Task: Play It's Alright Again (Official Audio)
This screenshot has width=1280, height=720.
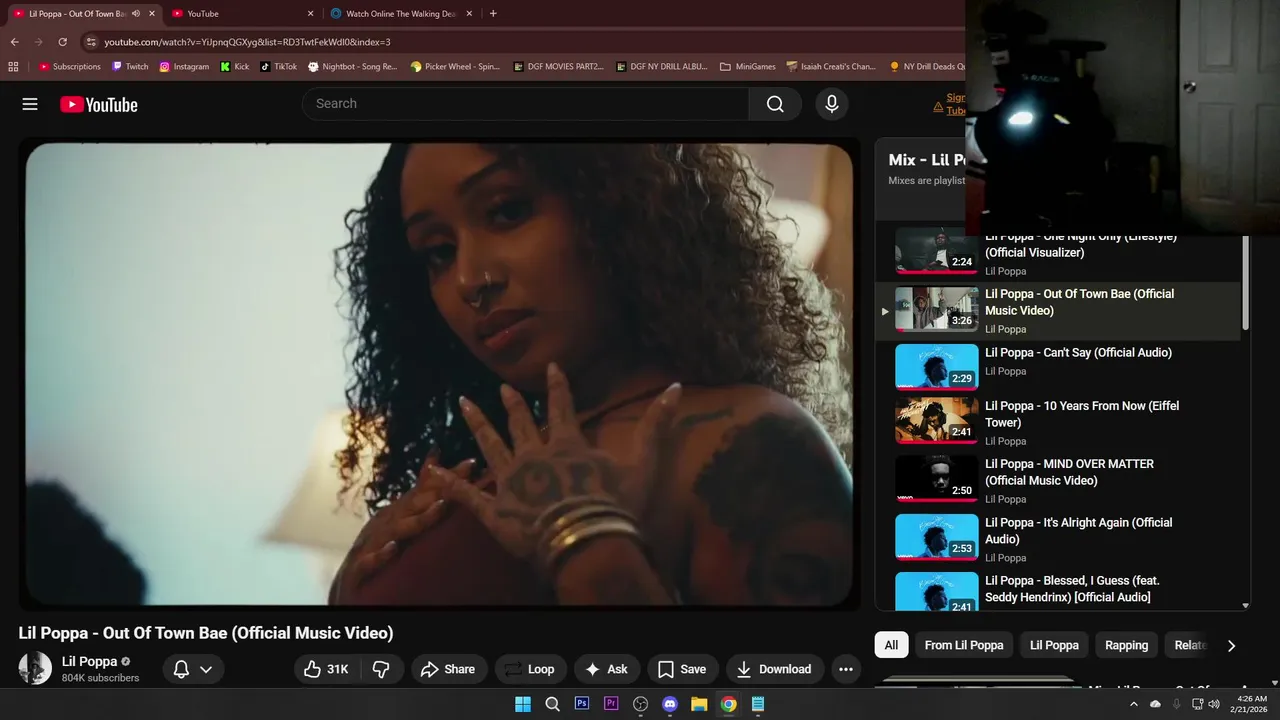Action: point(1058,540)
